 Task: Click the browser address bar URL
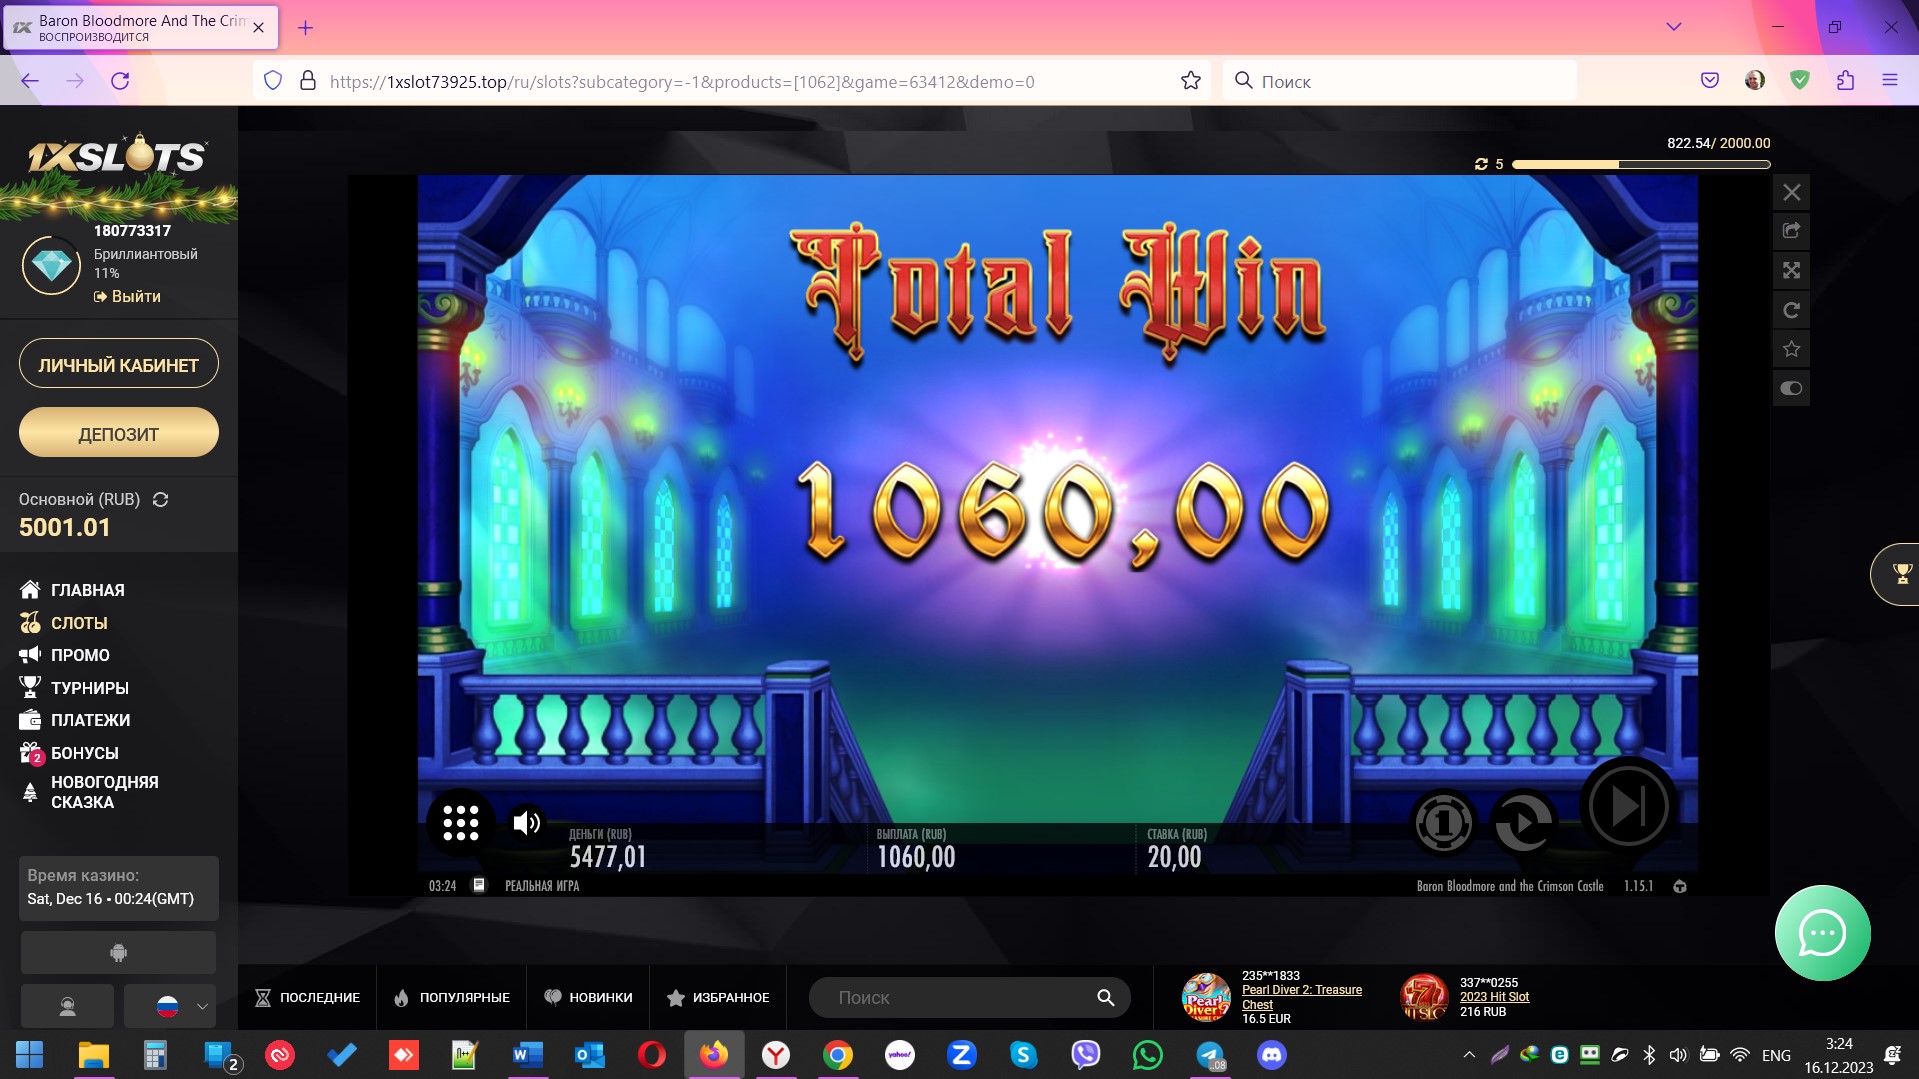(x=682, y=82)
